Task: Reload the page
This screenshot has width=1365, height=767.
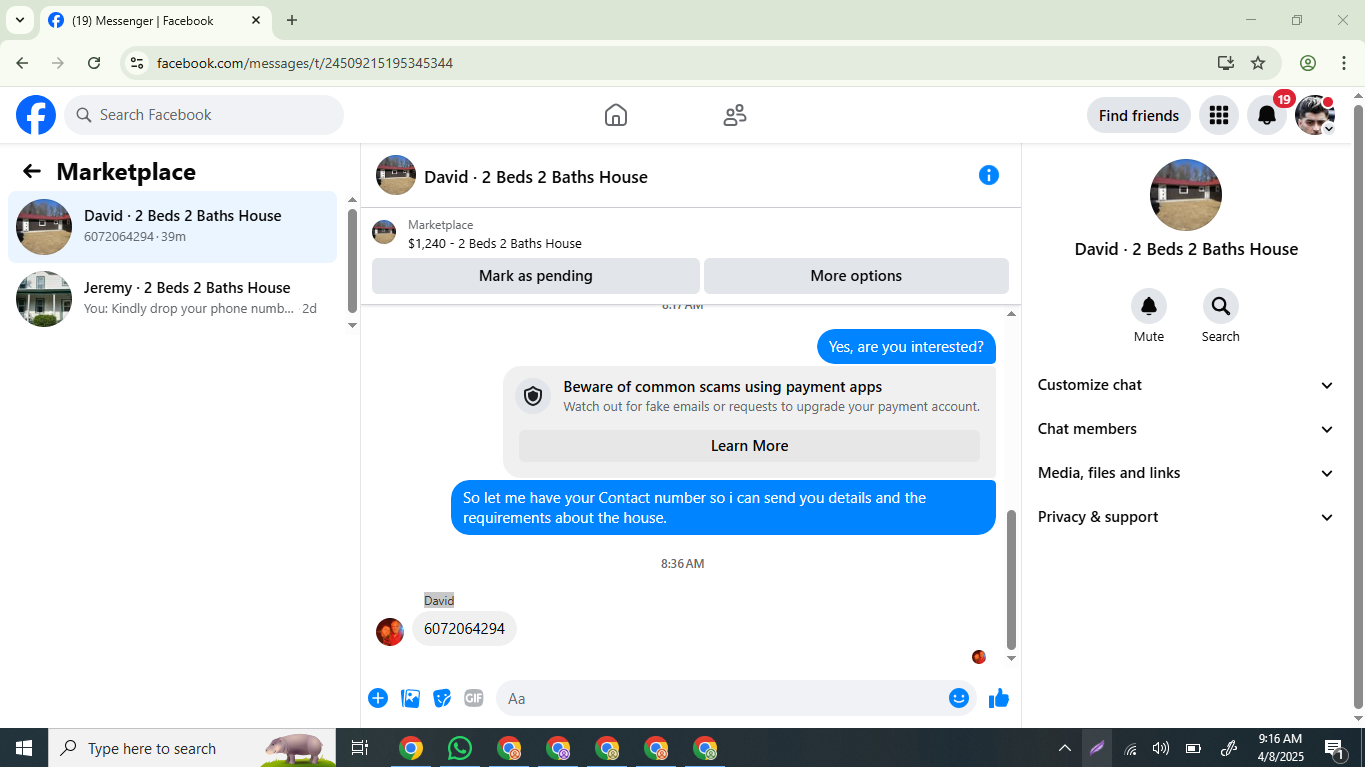Action: (94, 63)
